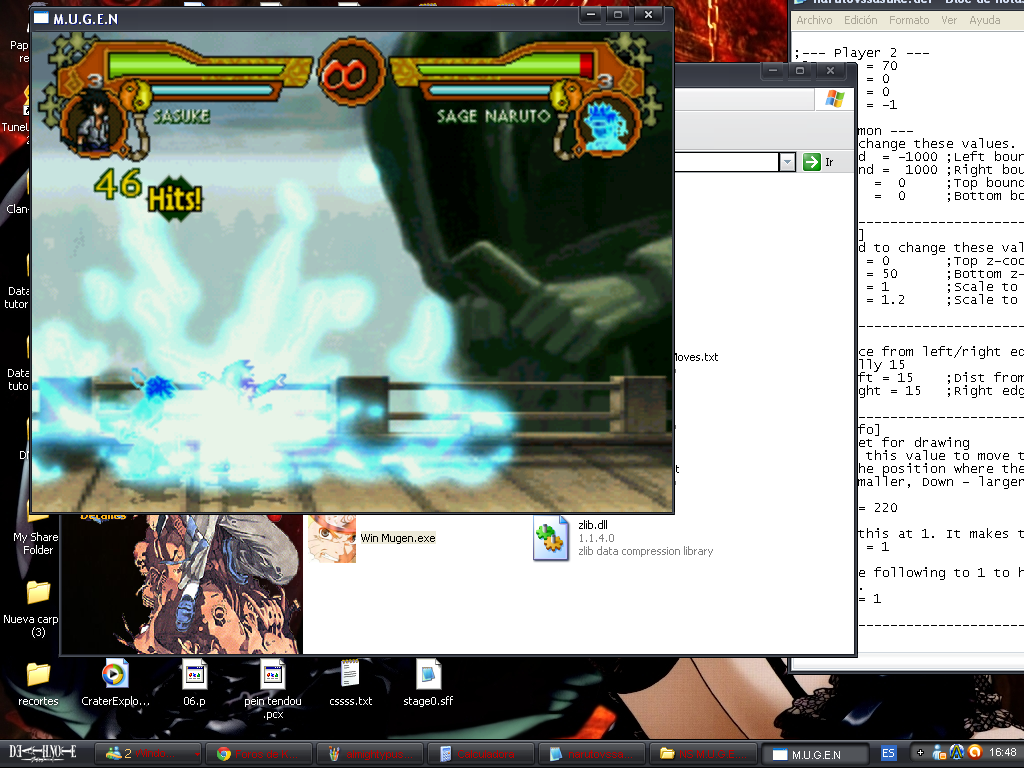The height and width of the screenshot is (768, 1024).
Task: Open stage0.sff on the desktop
Action: pyautogui.click(x=428, y=674)
